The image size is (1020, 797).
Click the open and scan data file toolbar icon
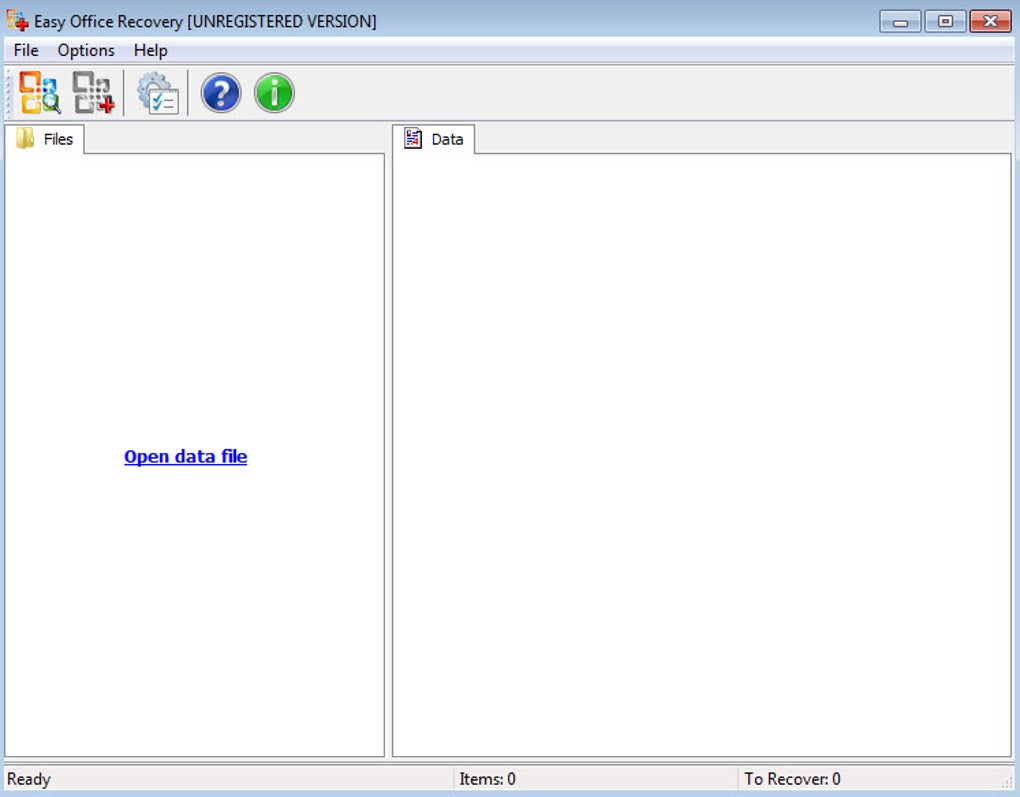tap(39, 92)
